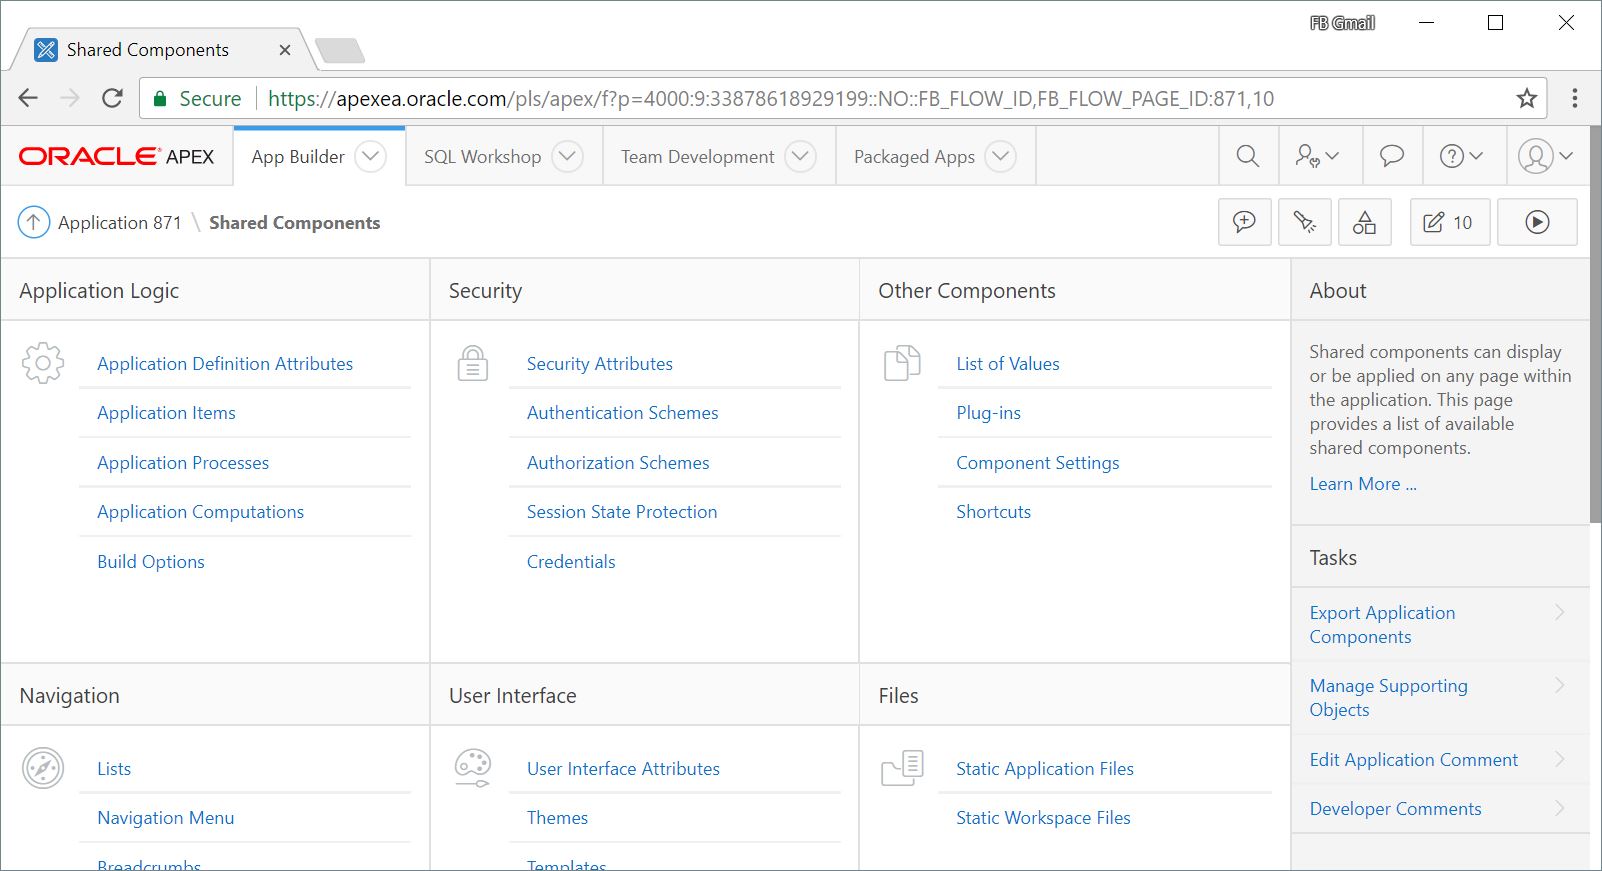This screenshot has height=871, width=1602.
Task: Expand the Team Development dropdown arrow
Action: coord(800,156)
